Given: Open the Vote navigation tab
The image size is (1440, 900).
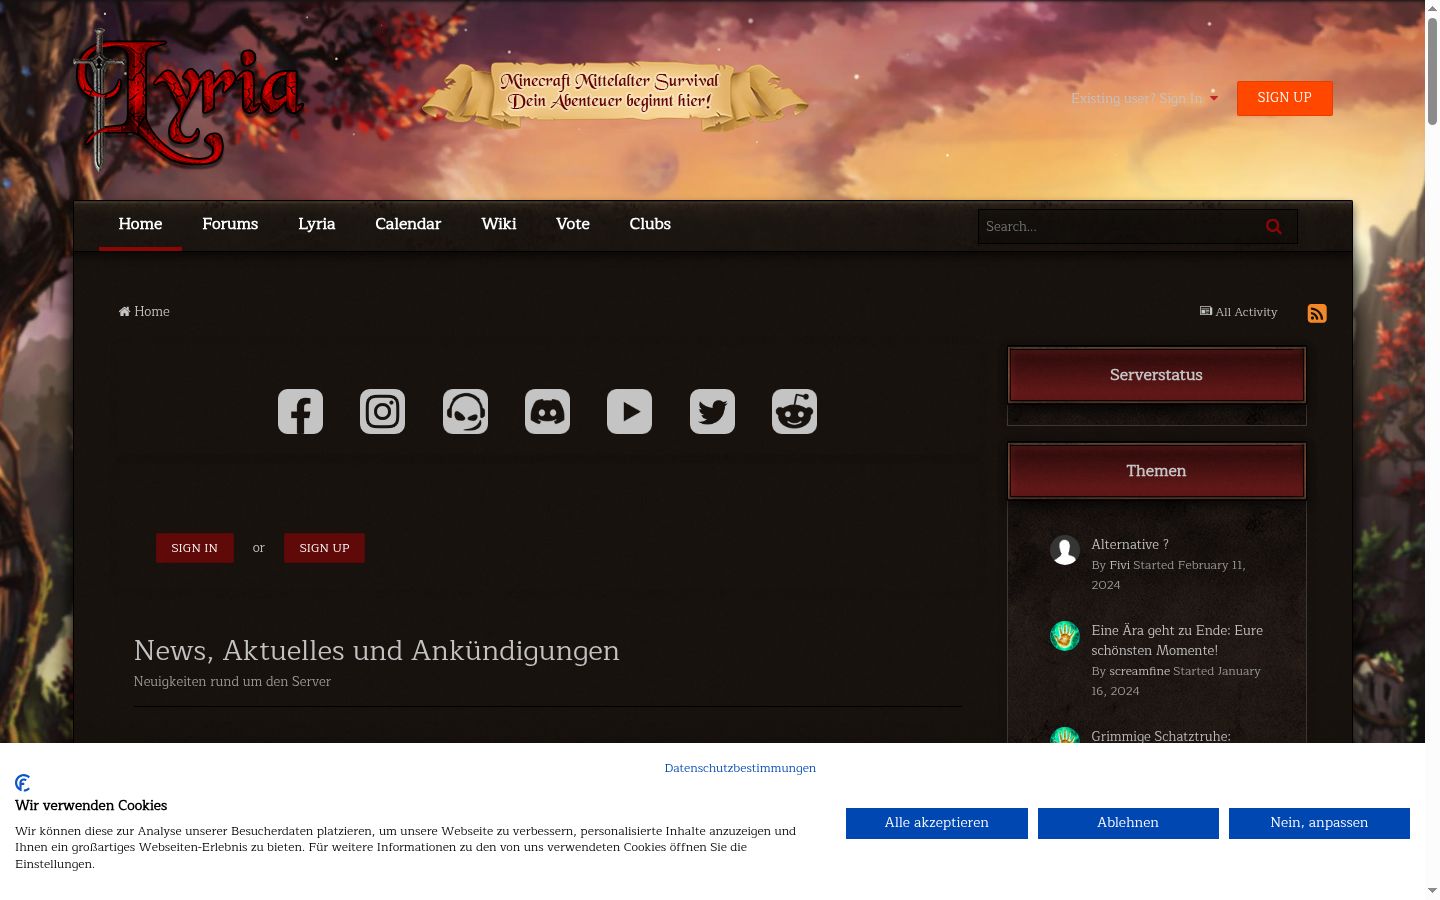Looking at the screenshot, I should (x=572, y=225).
